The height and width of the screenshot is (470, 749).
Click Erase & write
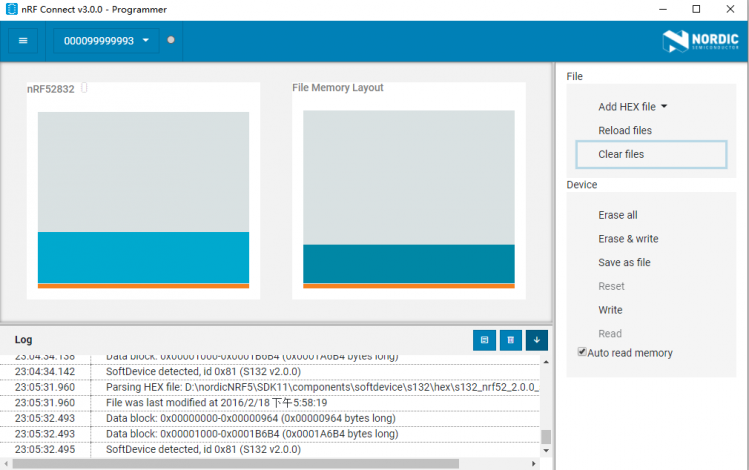point(628,239)
